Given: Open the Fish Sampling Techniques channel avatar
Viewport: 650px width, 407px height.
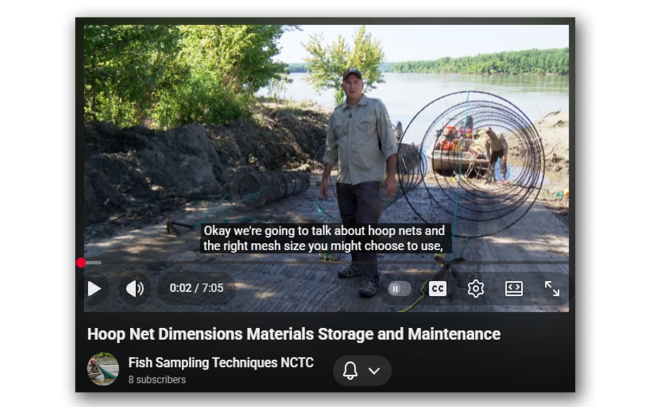Looking at the screenshot, I should [103, 369].
